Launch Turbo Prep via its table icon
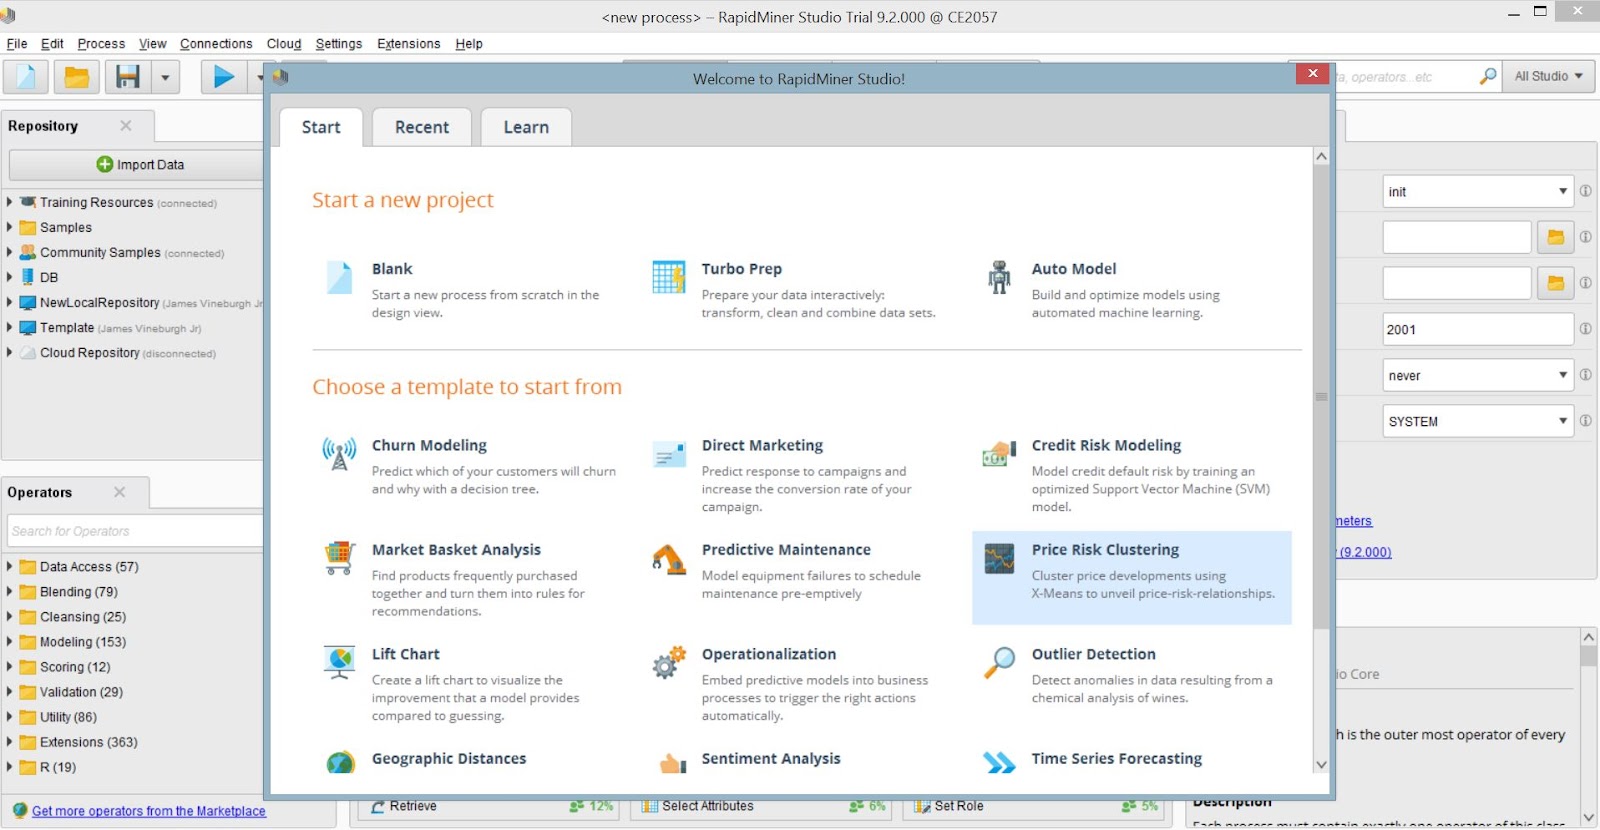The width and height of the screenshot is (1600, 830). (x=668, y=277)
